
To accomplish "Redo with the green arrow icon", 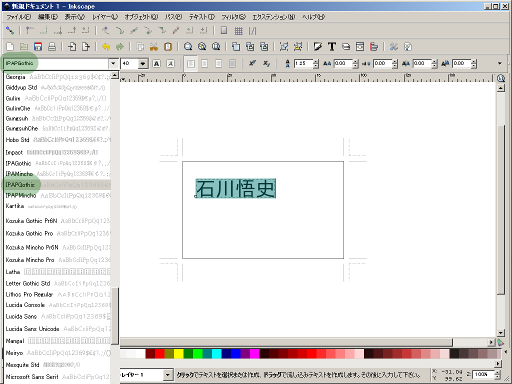I will [120, 47].
